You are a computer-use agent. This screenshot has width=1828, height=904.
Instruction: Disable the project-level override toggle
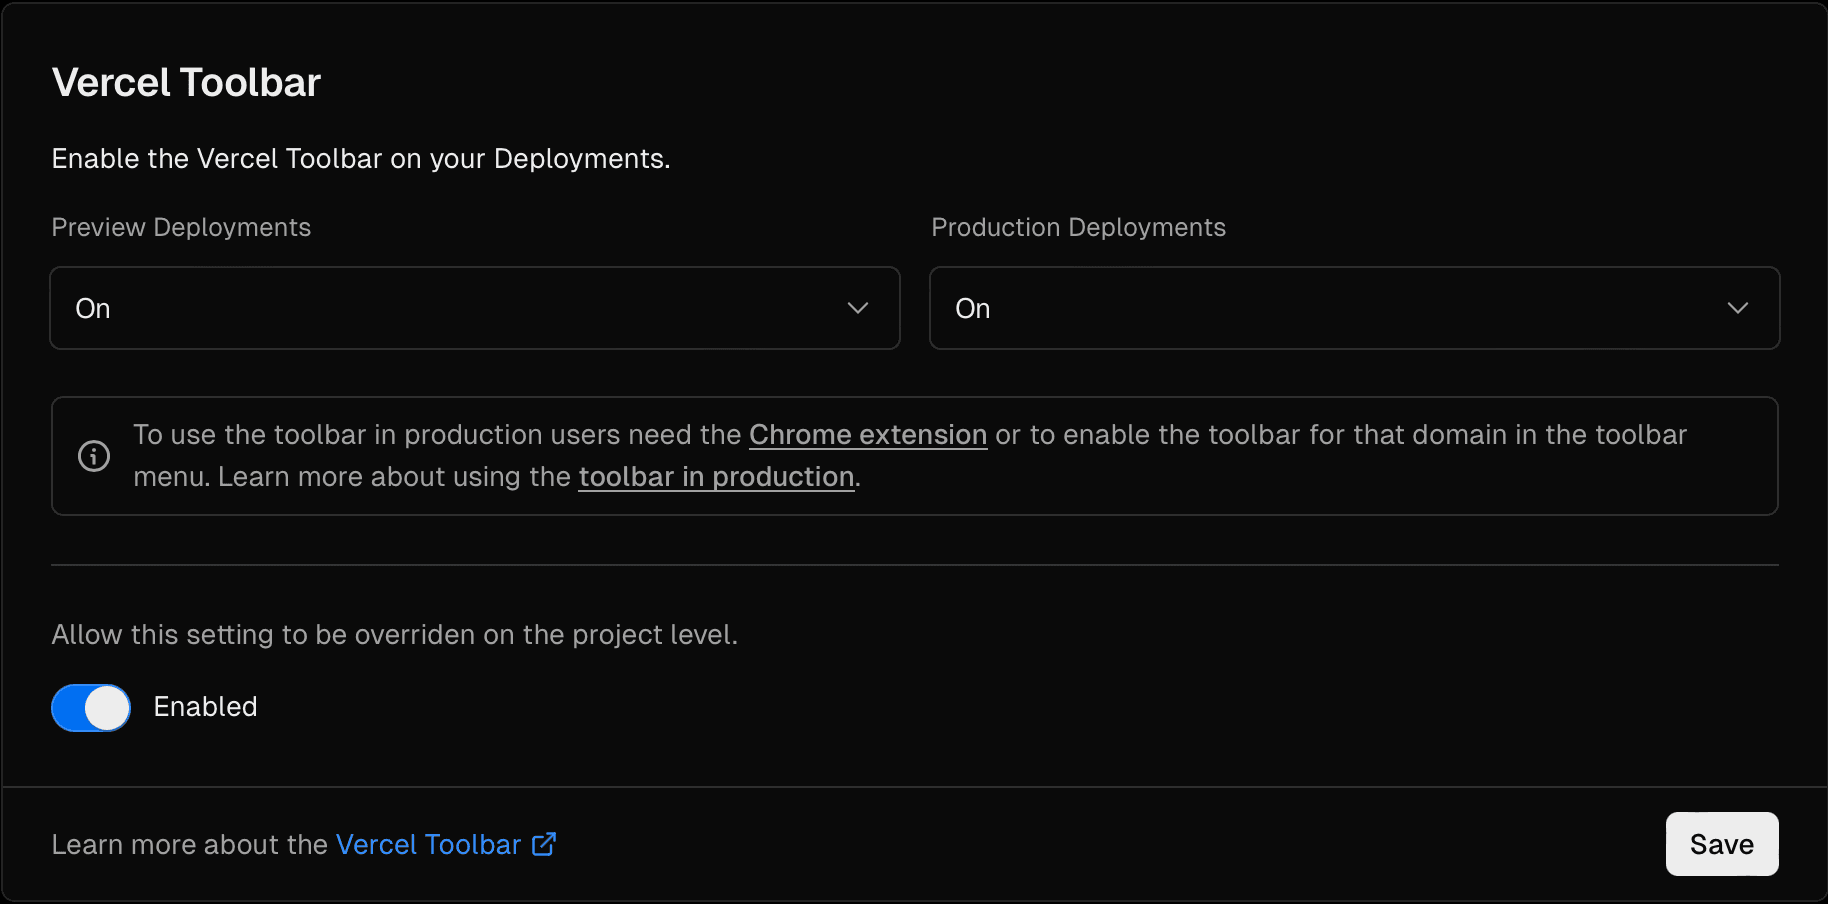coord(90,707)
